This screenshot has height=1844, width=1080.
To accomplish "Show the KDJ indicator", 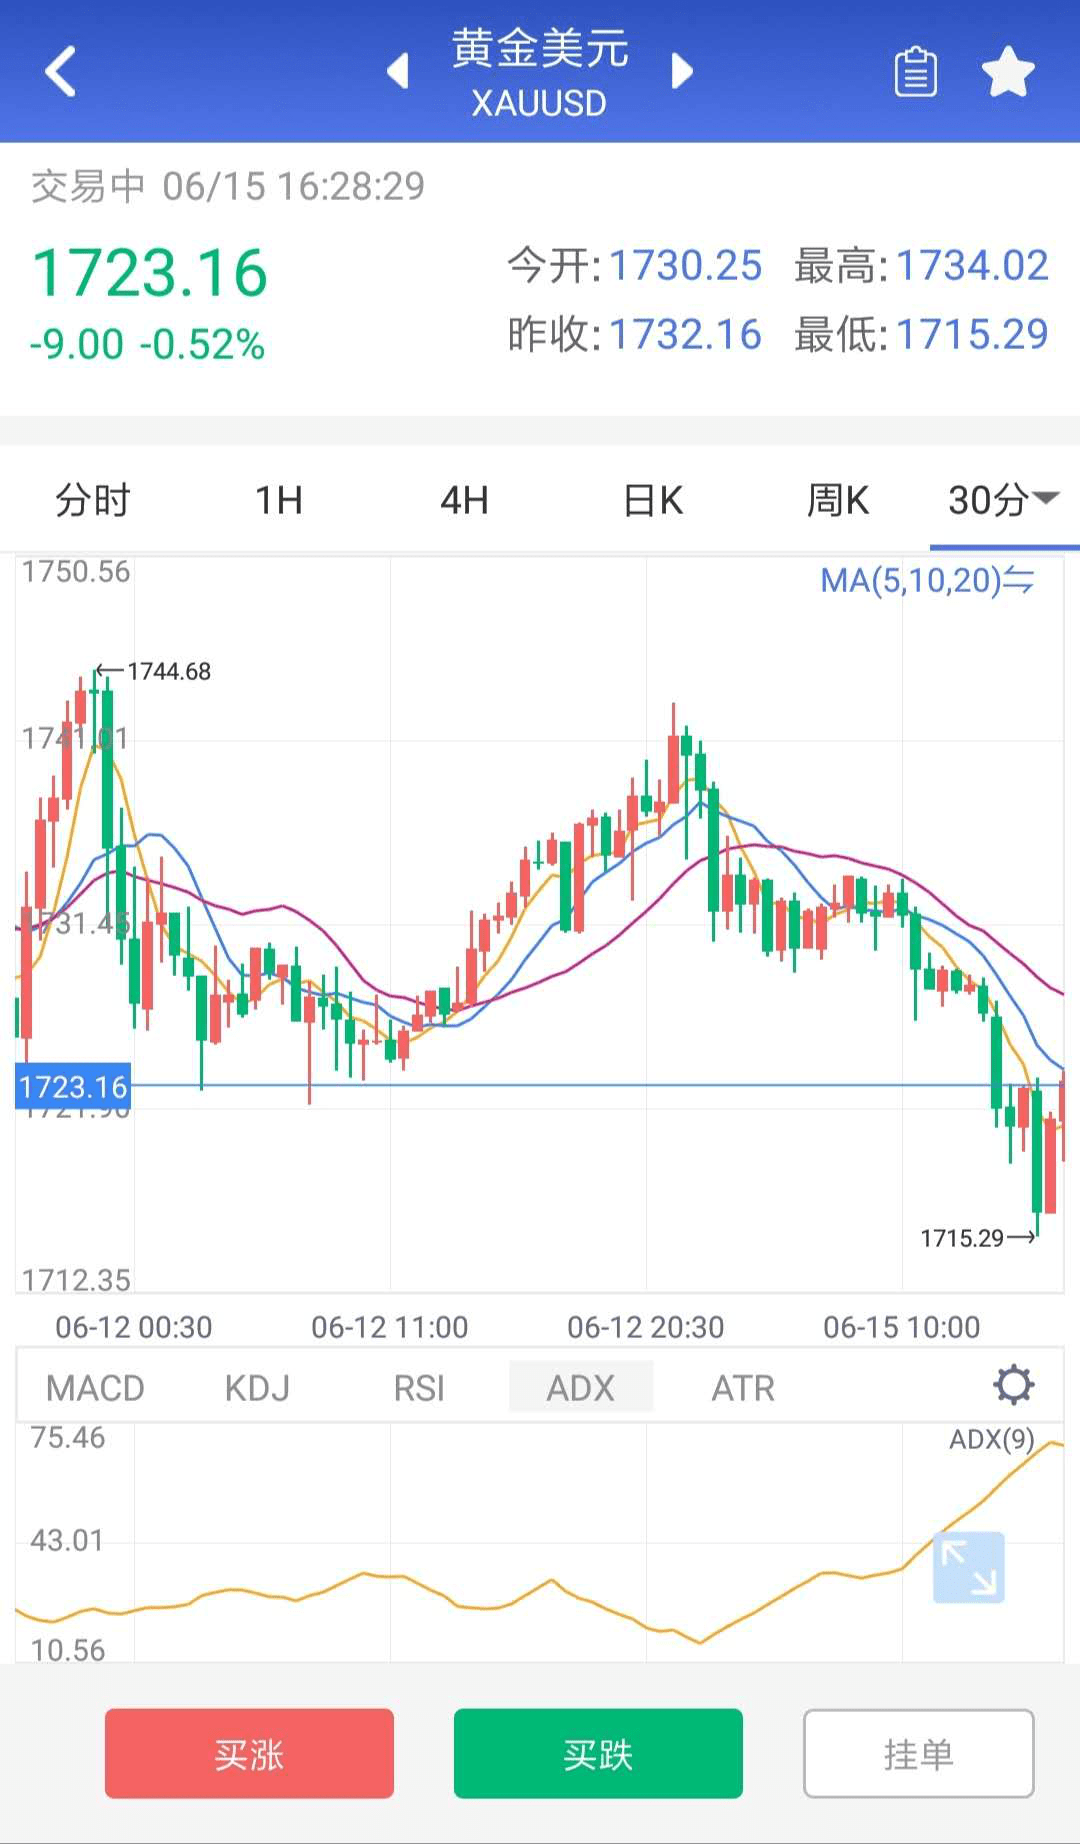I will pos(257,1388).
